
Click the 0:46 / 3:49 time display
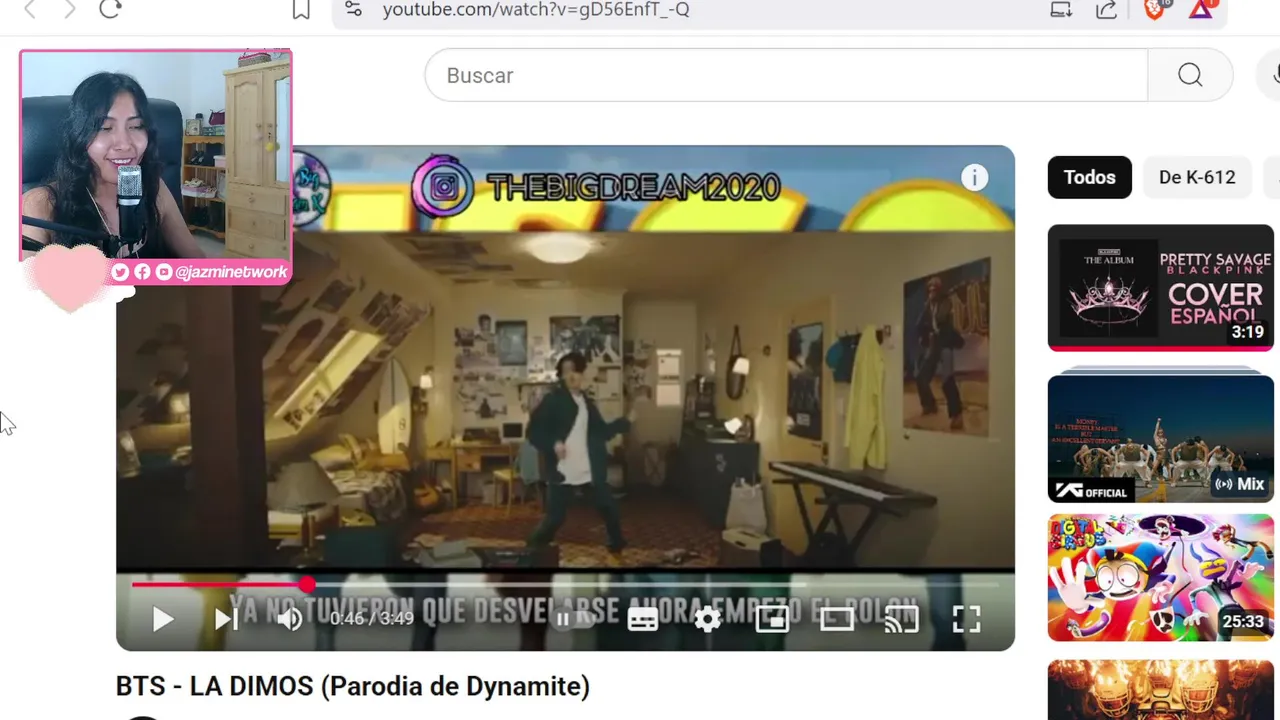[371, 619]
